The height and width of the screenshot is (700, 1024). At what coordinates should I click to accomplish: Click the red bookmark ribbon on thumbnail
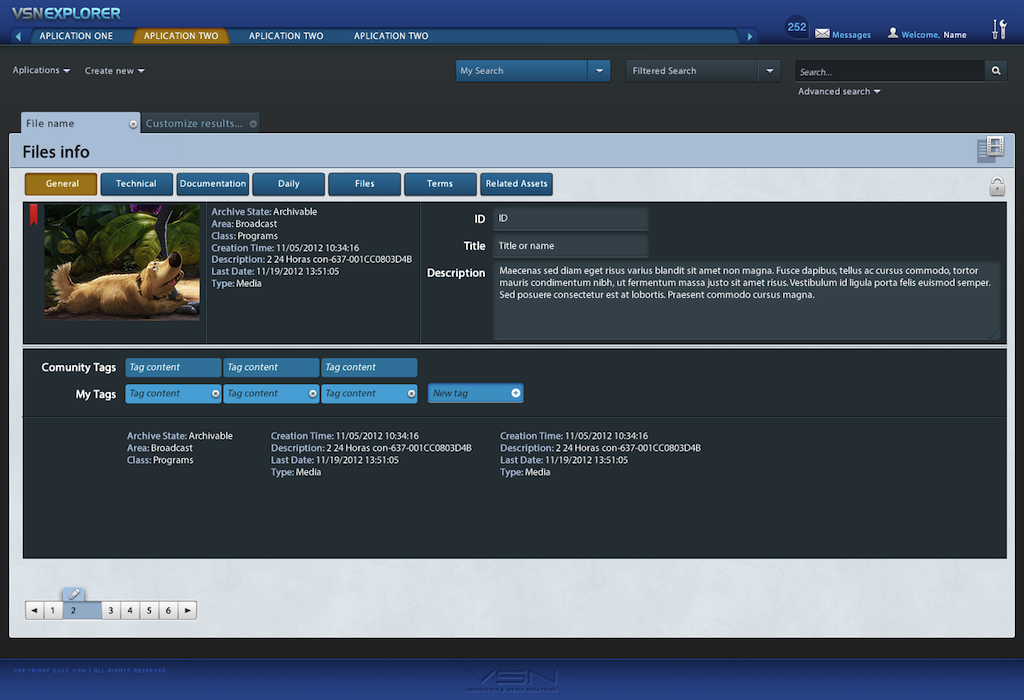(x=33, y=214)
